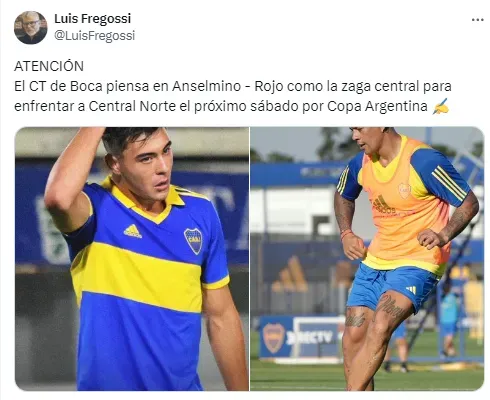The width and height of the screenshot is (490, 400).
Task: Click the Adidas logo on the fence backdrop
Action: coord(289,274)
